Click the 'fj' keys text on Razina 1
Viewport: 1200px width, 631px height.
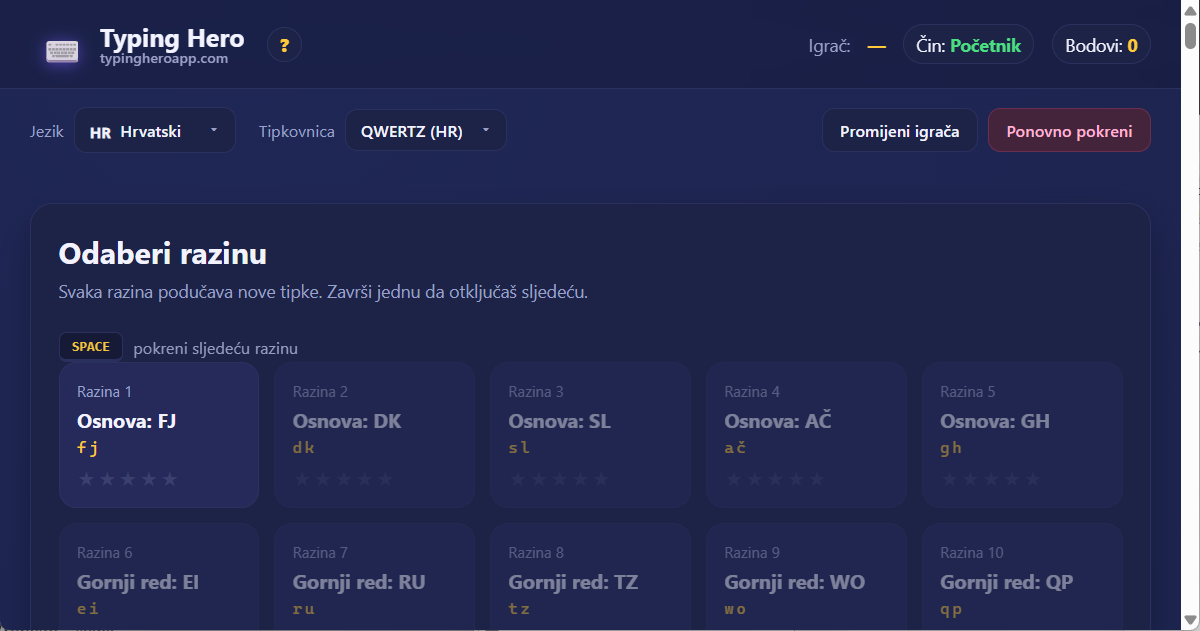(88, 448)
